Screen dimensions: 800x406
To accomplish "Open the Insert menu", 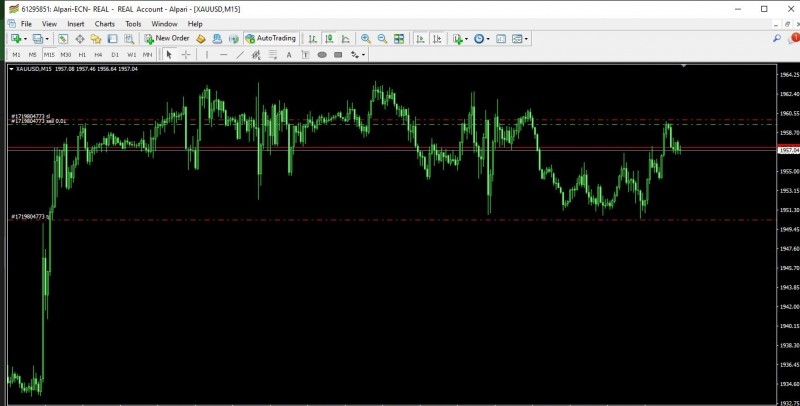I will pos(76,24).
